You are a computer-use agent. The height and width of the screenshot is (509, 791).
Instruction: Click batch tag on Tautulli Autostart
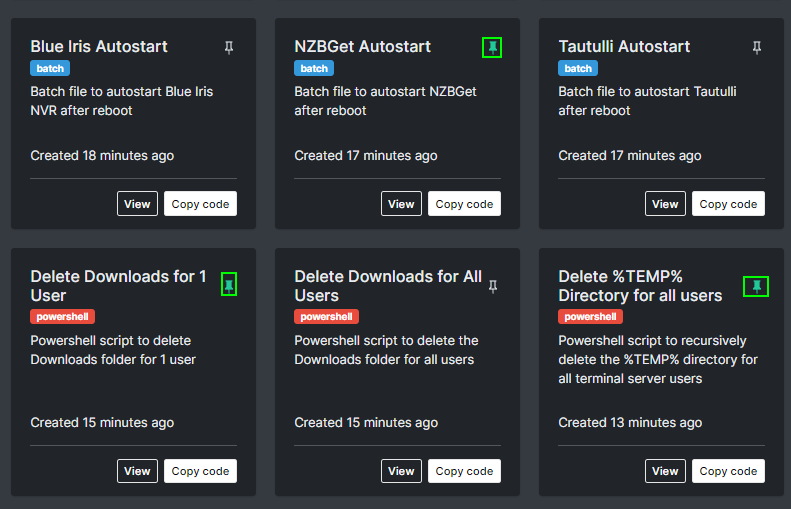click(x=578, y=68)
